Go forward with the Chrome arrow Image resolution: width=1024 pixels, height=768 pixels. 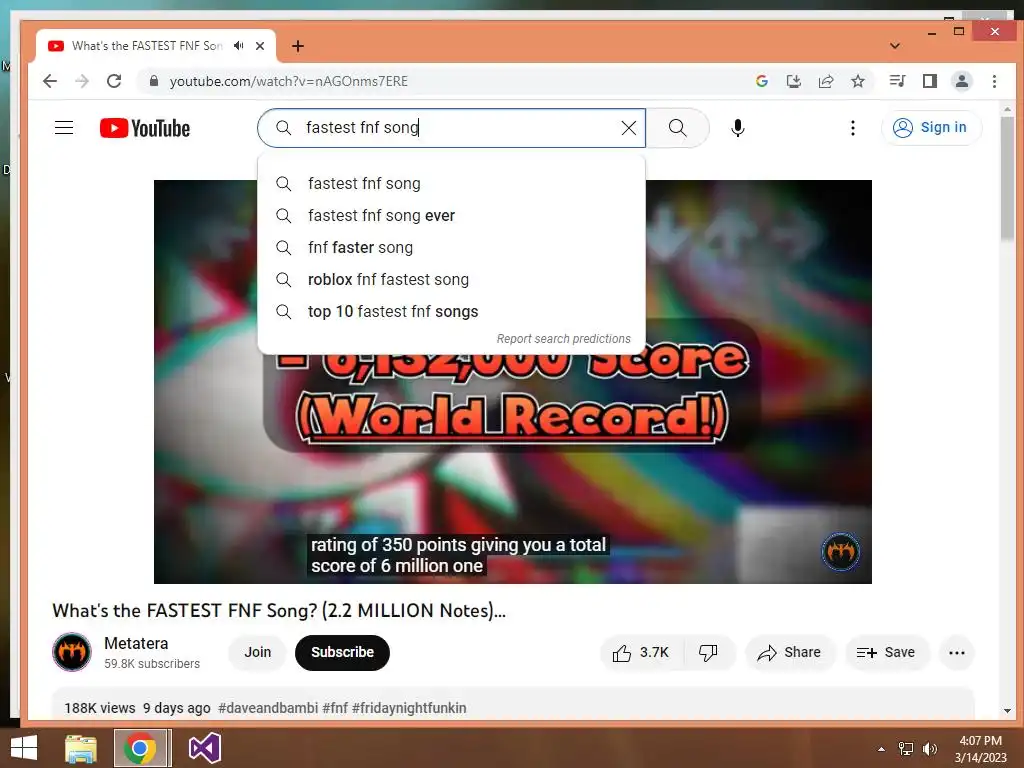[x=82, y=81]
